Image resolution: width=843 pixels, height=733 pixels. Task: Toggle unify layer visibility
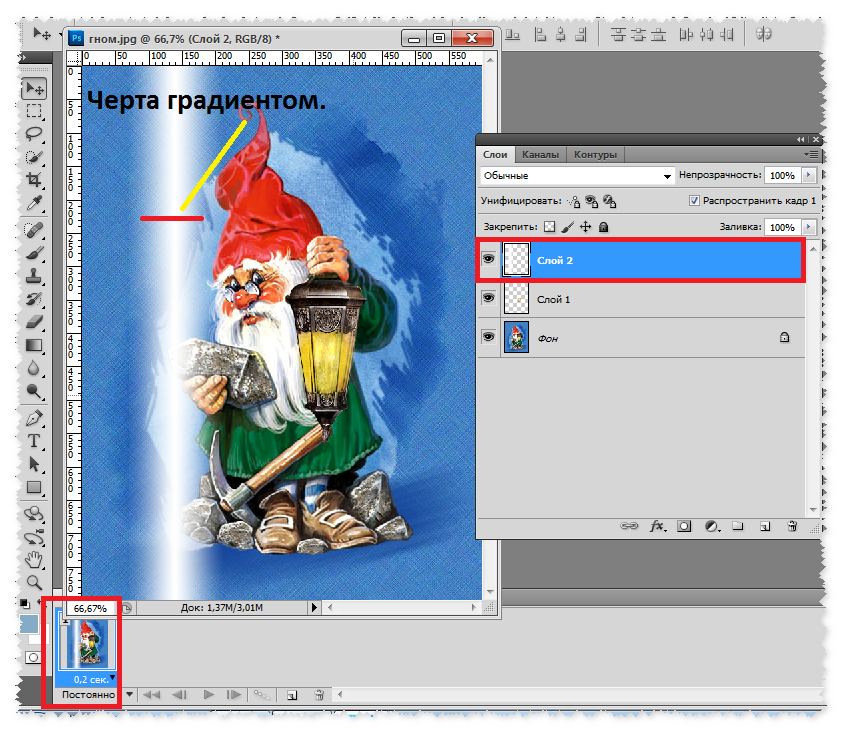591,201
